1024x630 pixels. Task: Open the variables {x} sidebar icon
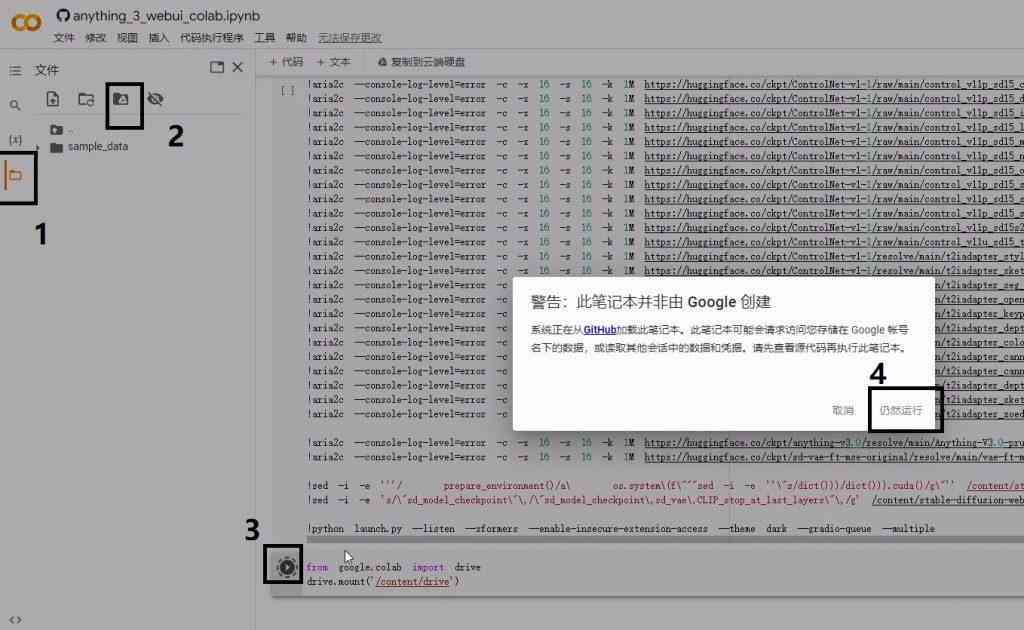[15, 140]
